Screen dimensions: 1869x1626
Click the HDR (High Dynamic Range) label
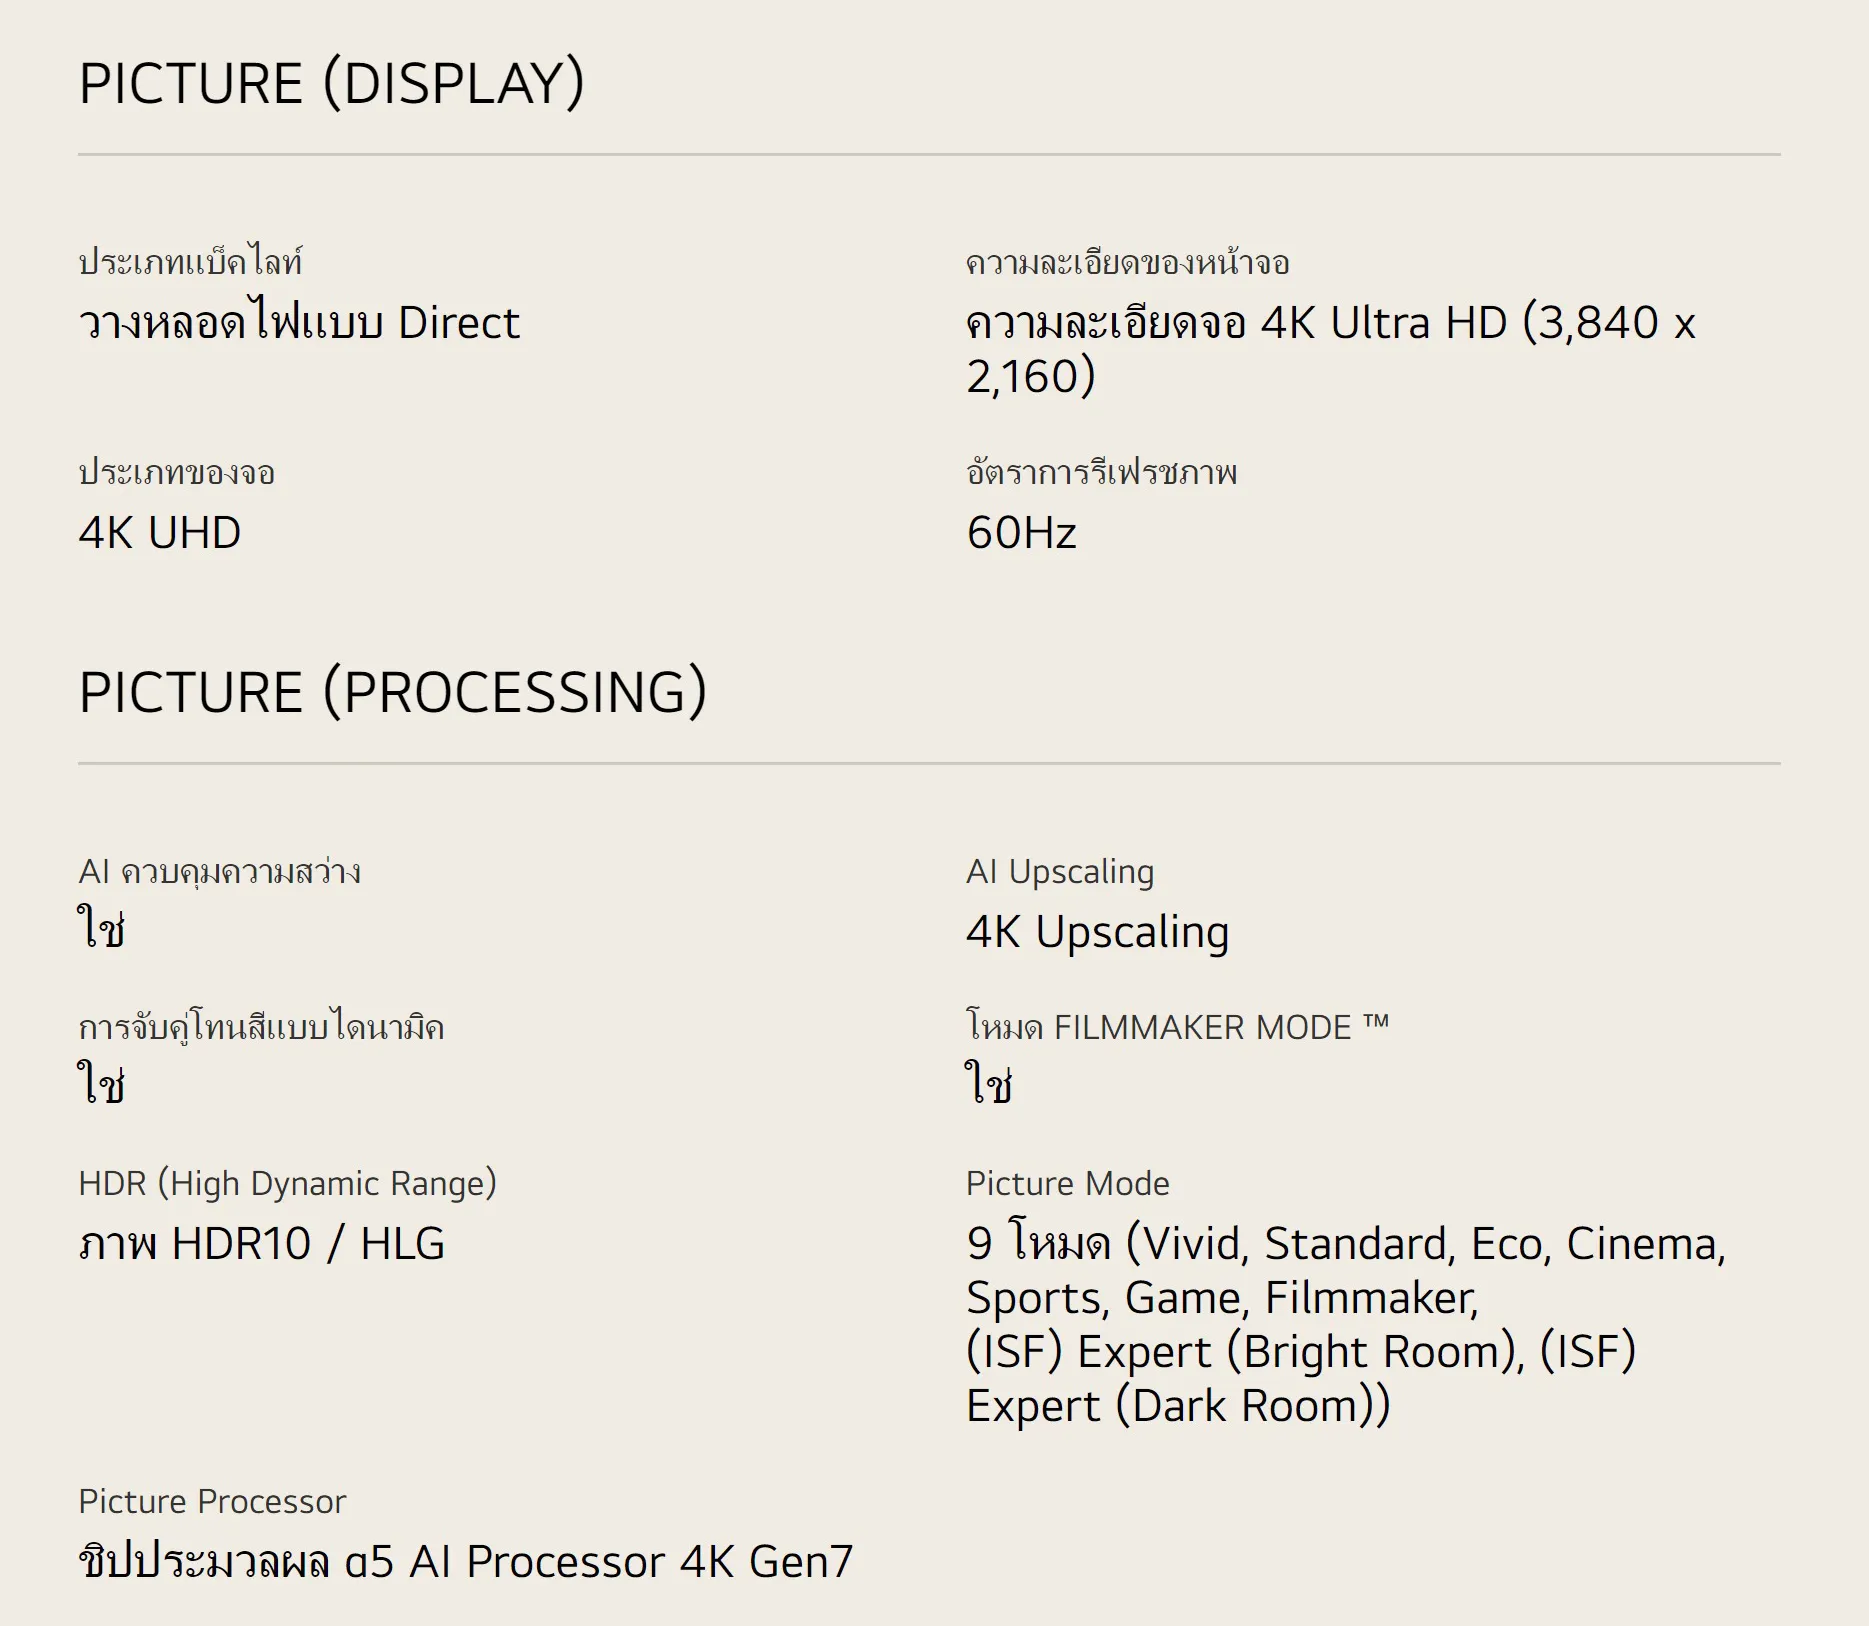(287, 1184)
